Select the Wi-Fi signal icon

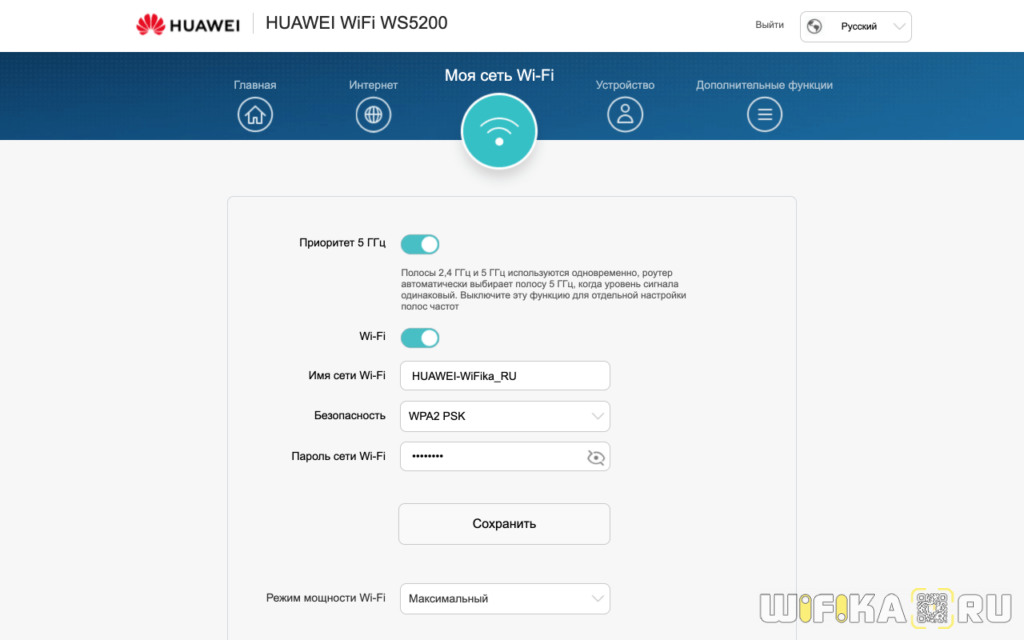pos(499,131)
